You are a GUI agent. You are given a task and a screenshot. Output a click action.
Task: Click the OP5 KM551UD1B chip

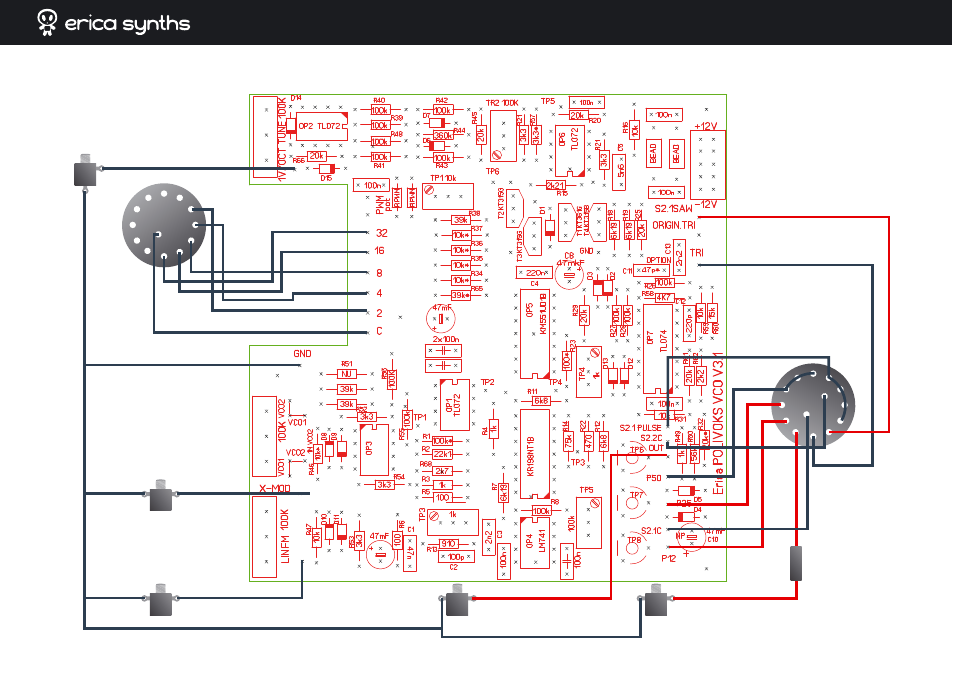click(535, 333)
